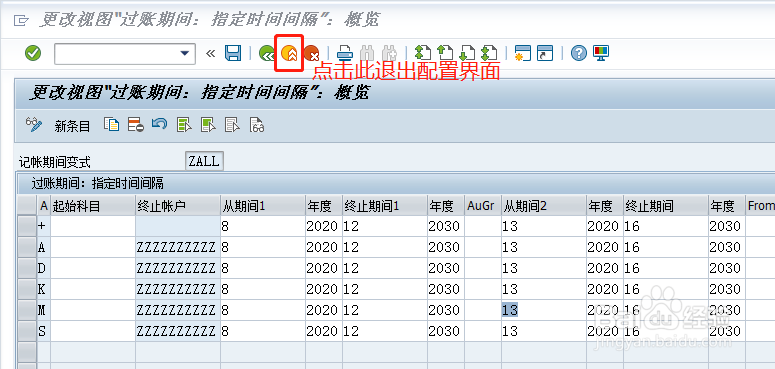Go to next page icon
This screenshot has width=775, height=369.
click(467, 53)
